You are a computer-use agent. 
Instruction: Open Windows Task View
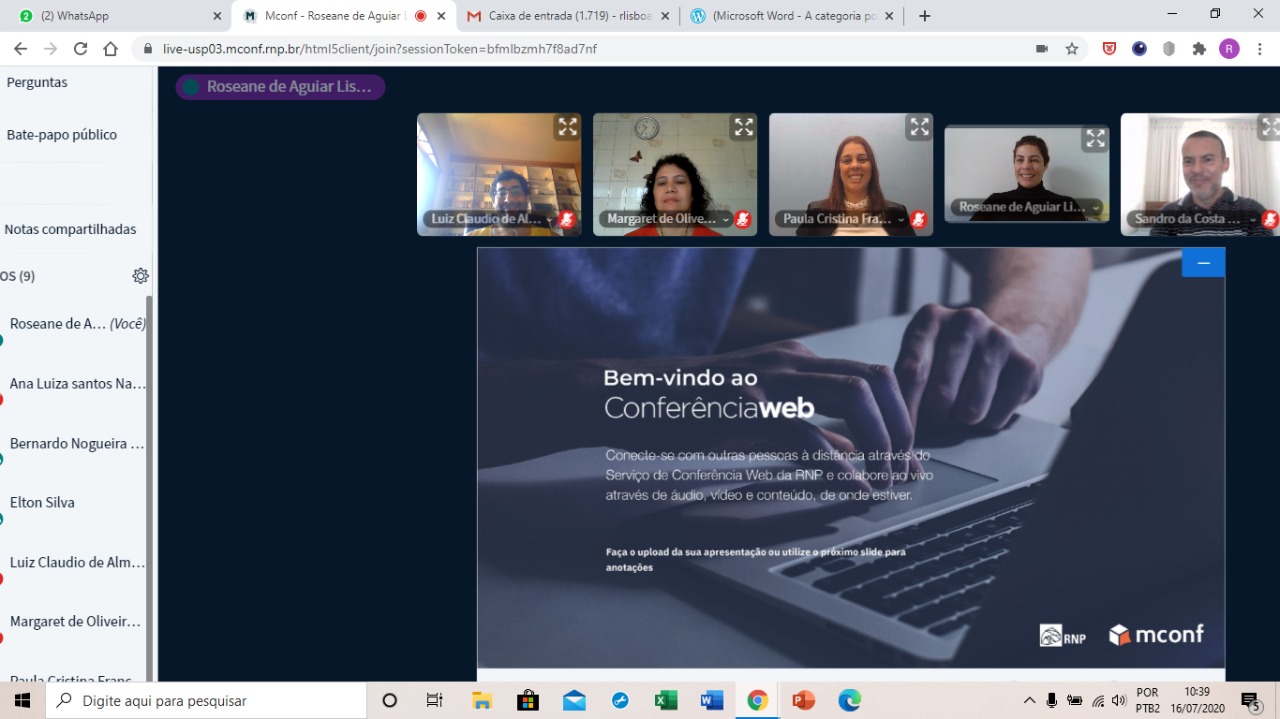pyautogui.click(x=435, y=700)
